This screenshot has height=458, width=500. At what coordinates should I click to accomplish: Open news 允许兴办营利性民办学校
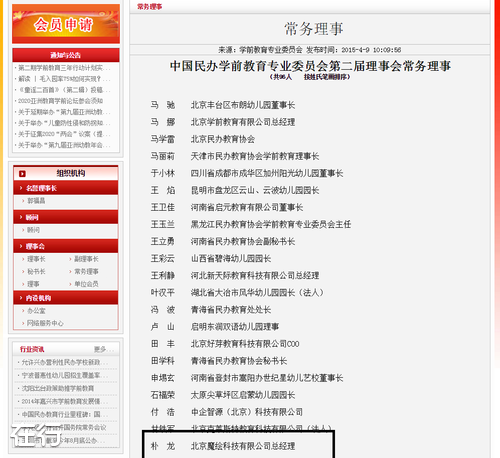[65, 362]
